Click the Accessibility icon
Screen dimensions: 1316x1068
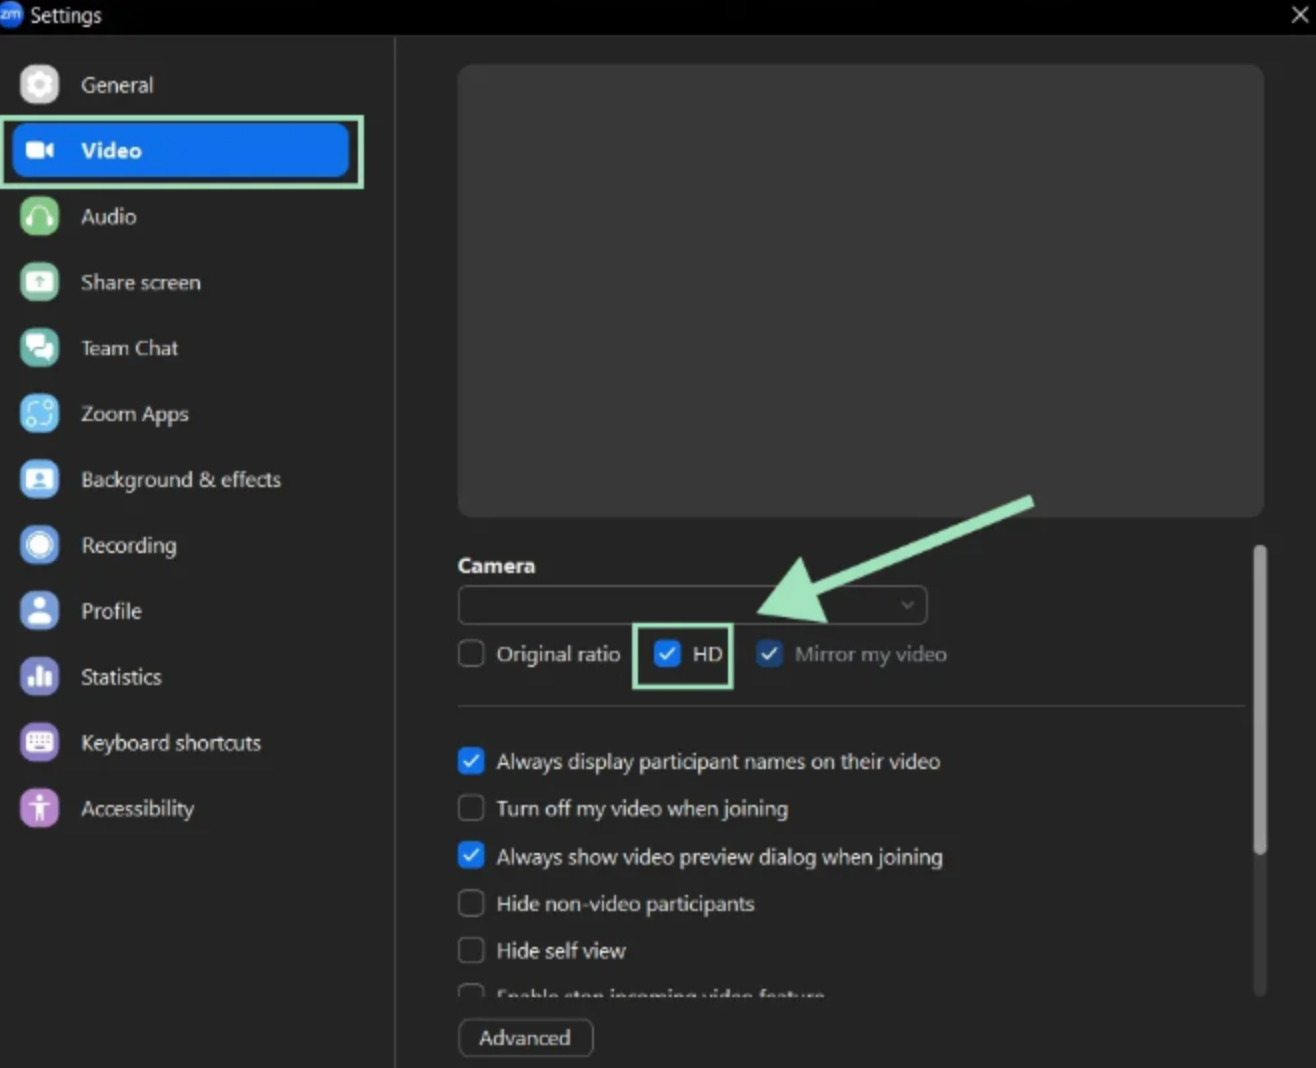click(38, 808)
